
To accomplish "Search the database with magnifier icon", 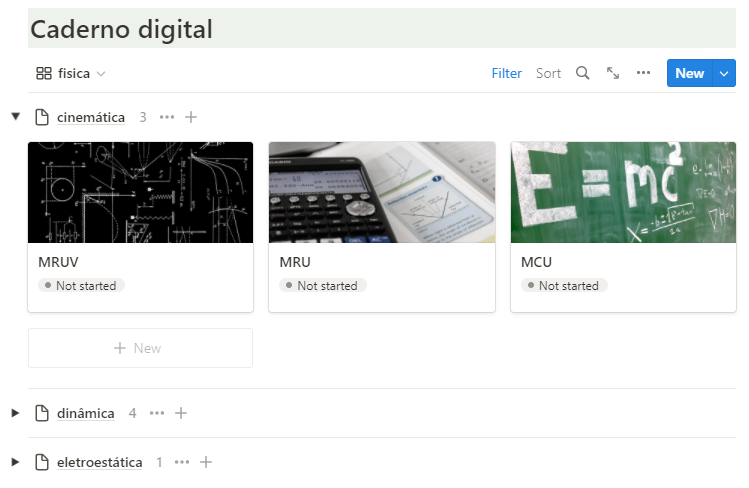I will [582, 73].
